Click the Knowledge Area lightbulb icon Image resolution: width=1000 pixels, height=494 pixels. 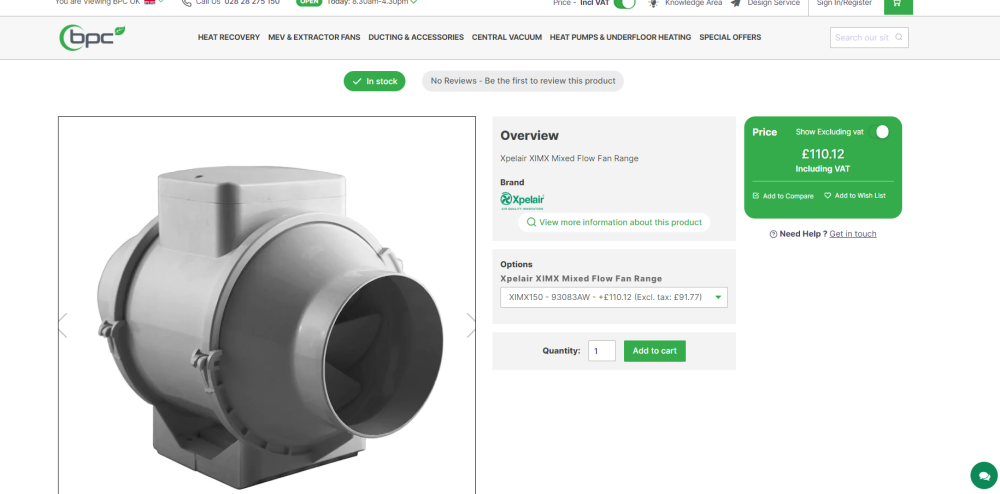tap(654, 3)
